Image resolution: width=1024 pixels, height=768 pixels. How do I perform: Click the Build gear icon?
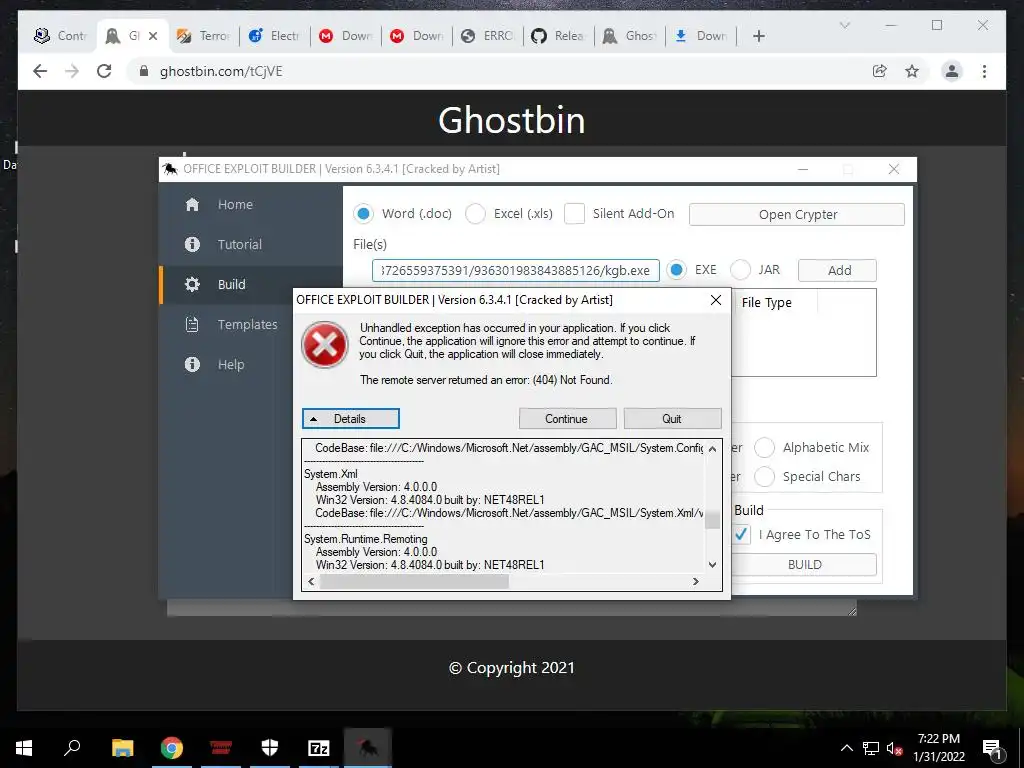point(192,285)
